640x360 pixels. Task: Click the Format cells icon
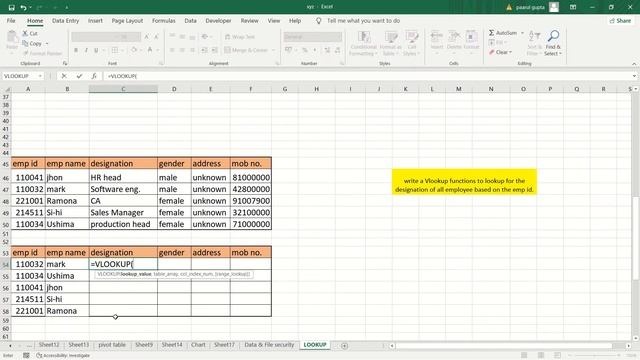coord(471,37)
